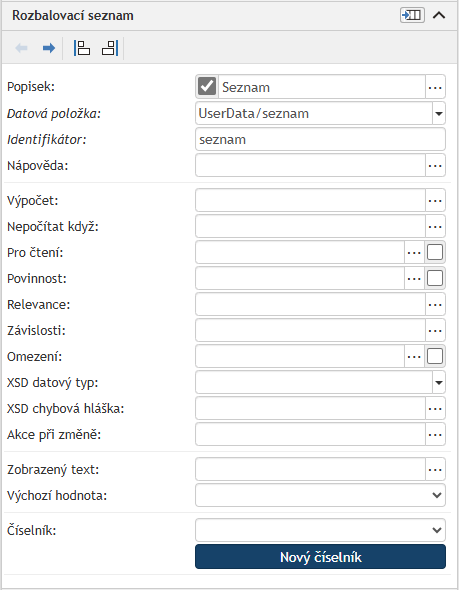Viewport: 459px width, 590px height.
Task: Open the Datová položka dropdown
Action: tap(439, 113)
